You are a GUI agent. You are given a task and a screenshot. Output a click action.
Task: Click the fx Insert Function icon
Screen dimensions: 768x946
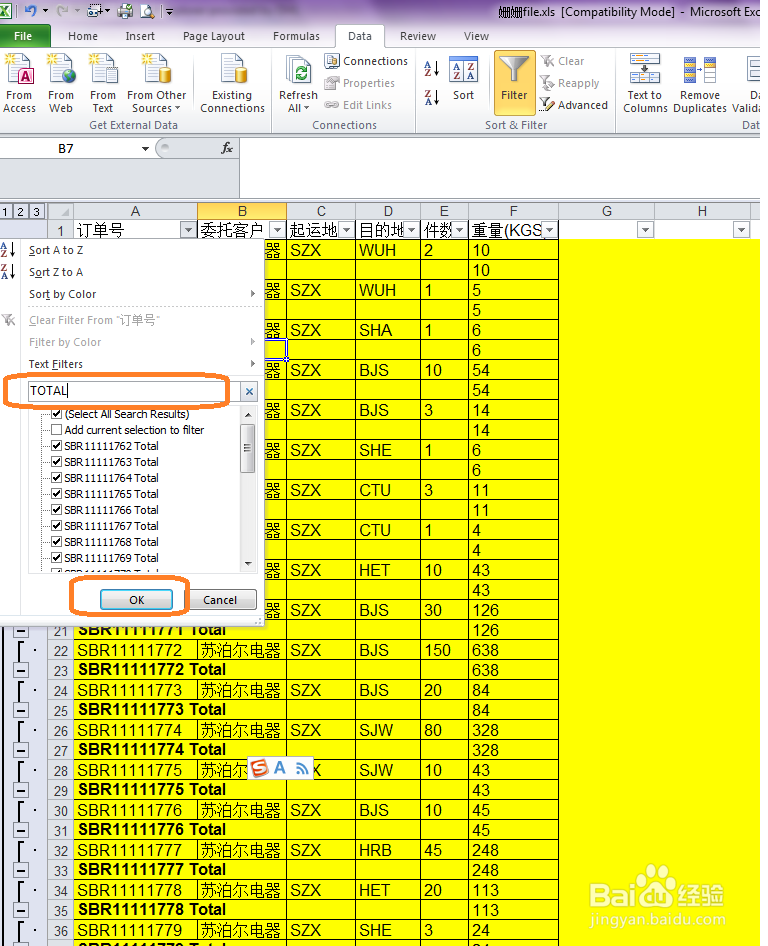click(x=227, y=148)
